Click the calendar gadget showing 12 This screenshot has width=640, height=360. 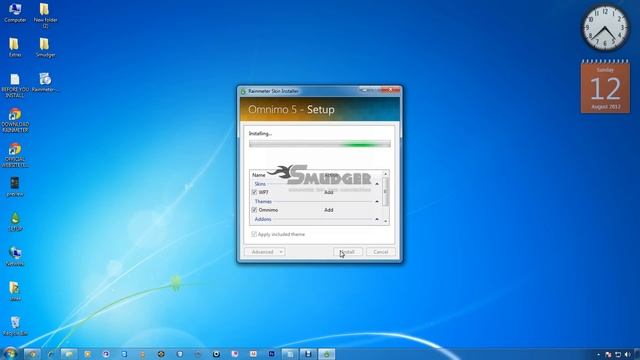[605, 87]
